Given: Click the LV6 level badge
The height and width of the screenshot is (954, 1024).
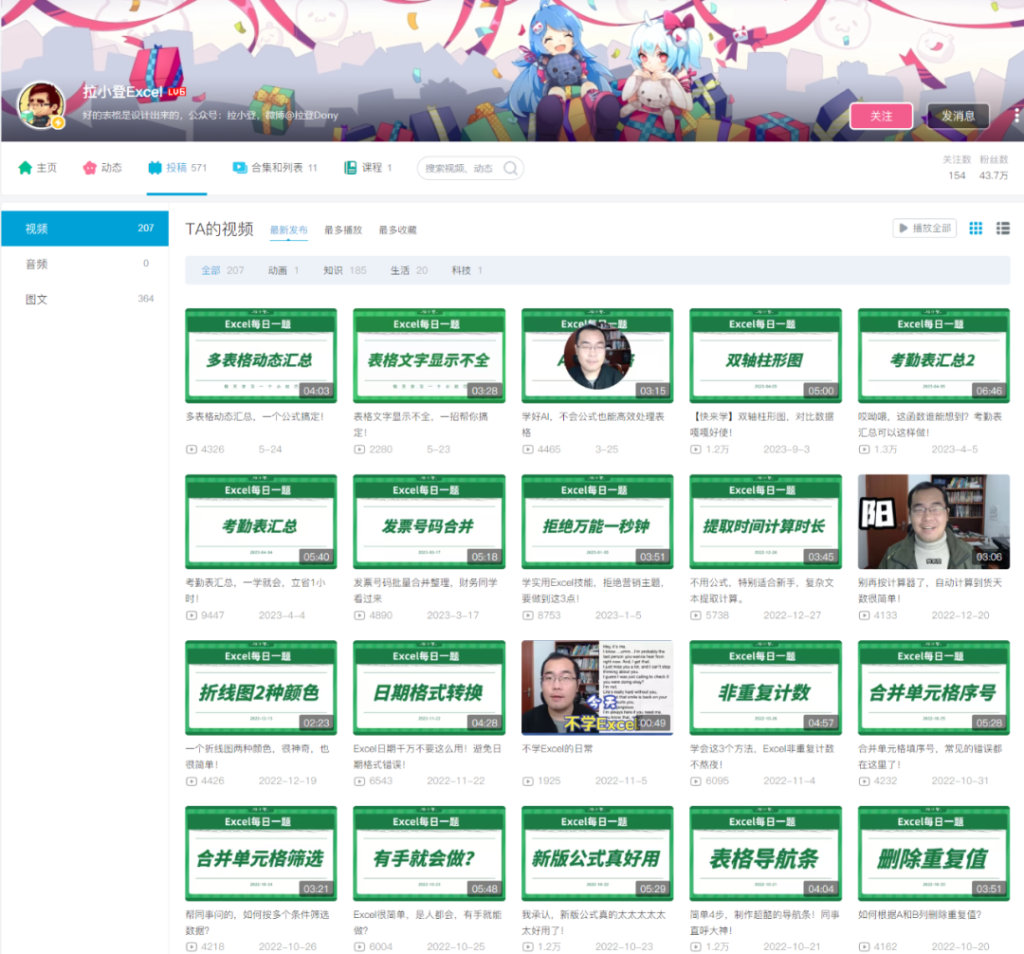Looking at the screenshot, I should (x=176, y=92).
